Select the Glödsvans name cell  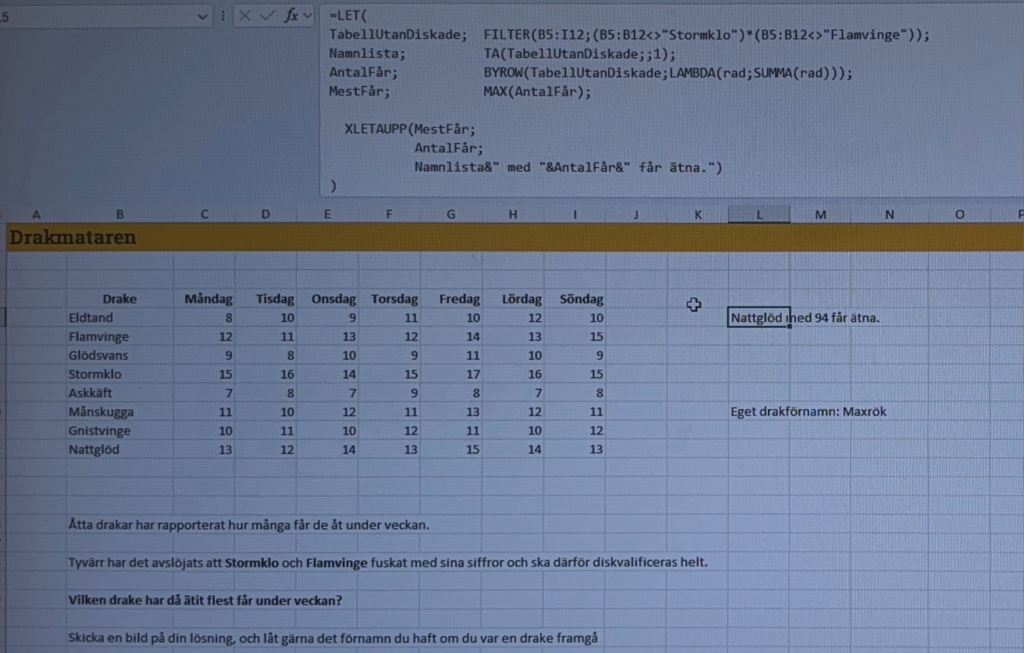[120, 356]
